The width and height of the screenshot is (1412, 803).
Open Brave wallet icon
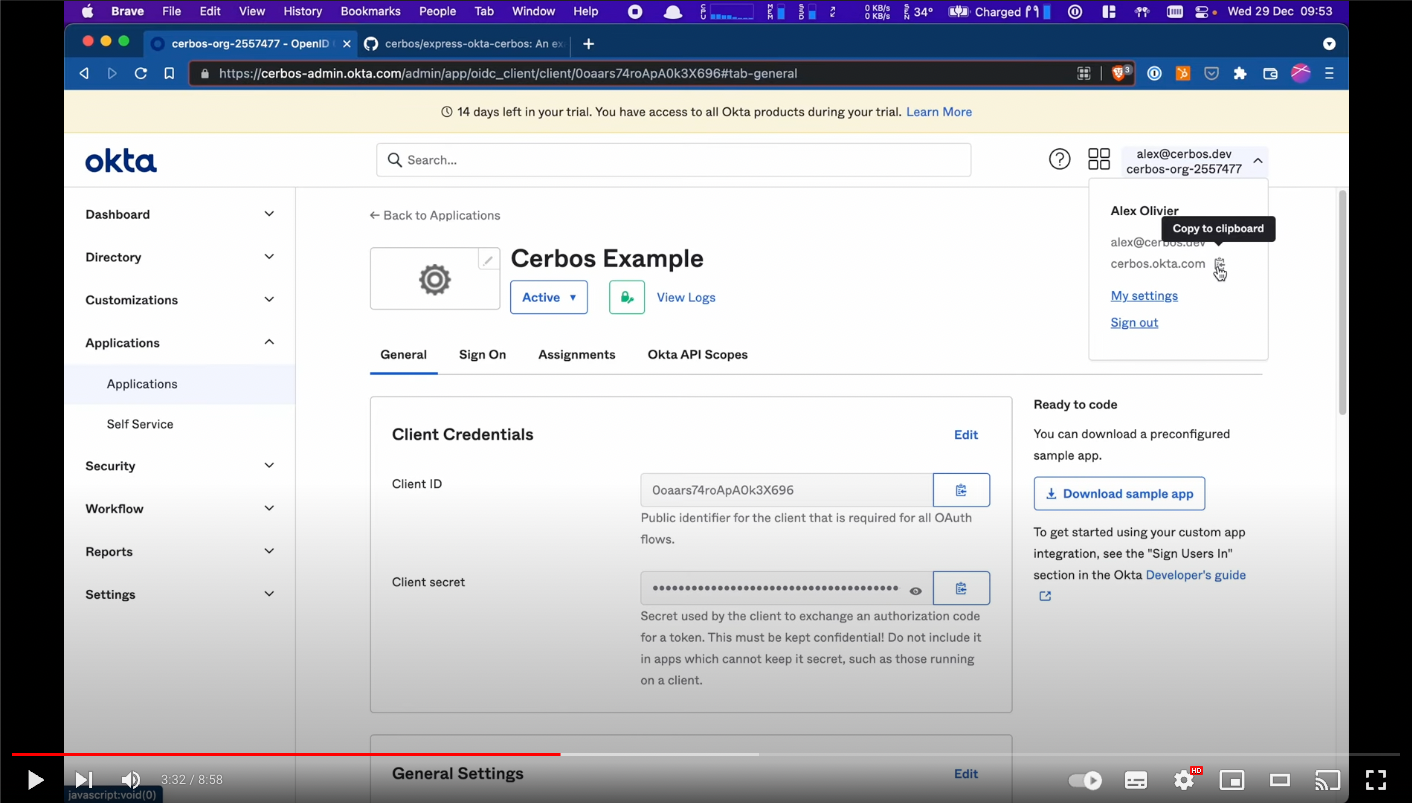tap(1270, 73)
